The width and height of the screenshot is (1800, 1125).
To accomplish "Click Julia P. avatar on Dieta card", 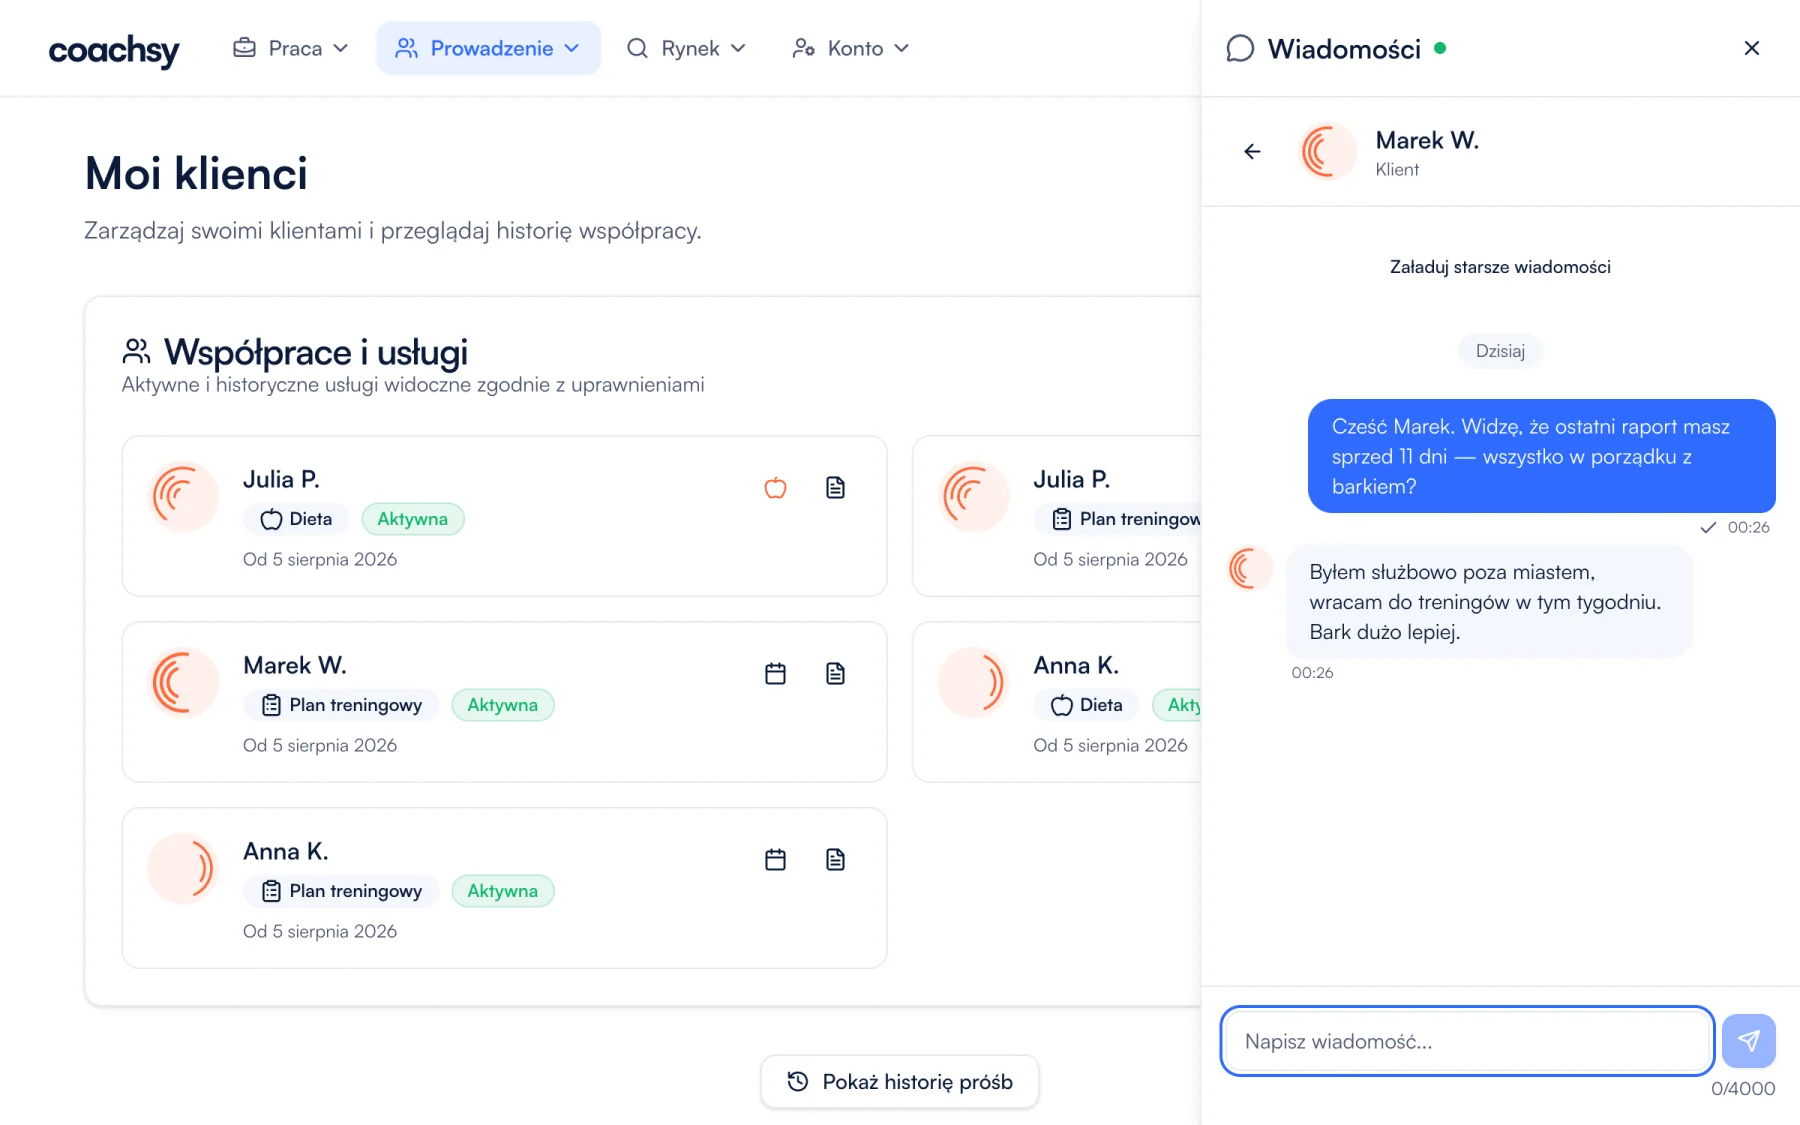I will [183, 496].
